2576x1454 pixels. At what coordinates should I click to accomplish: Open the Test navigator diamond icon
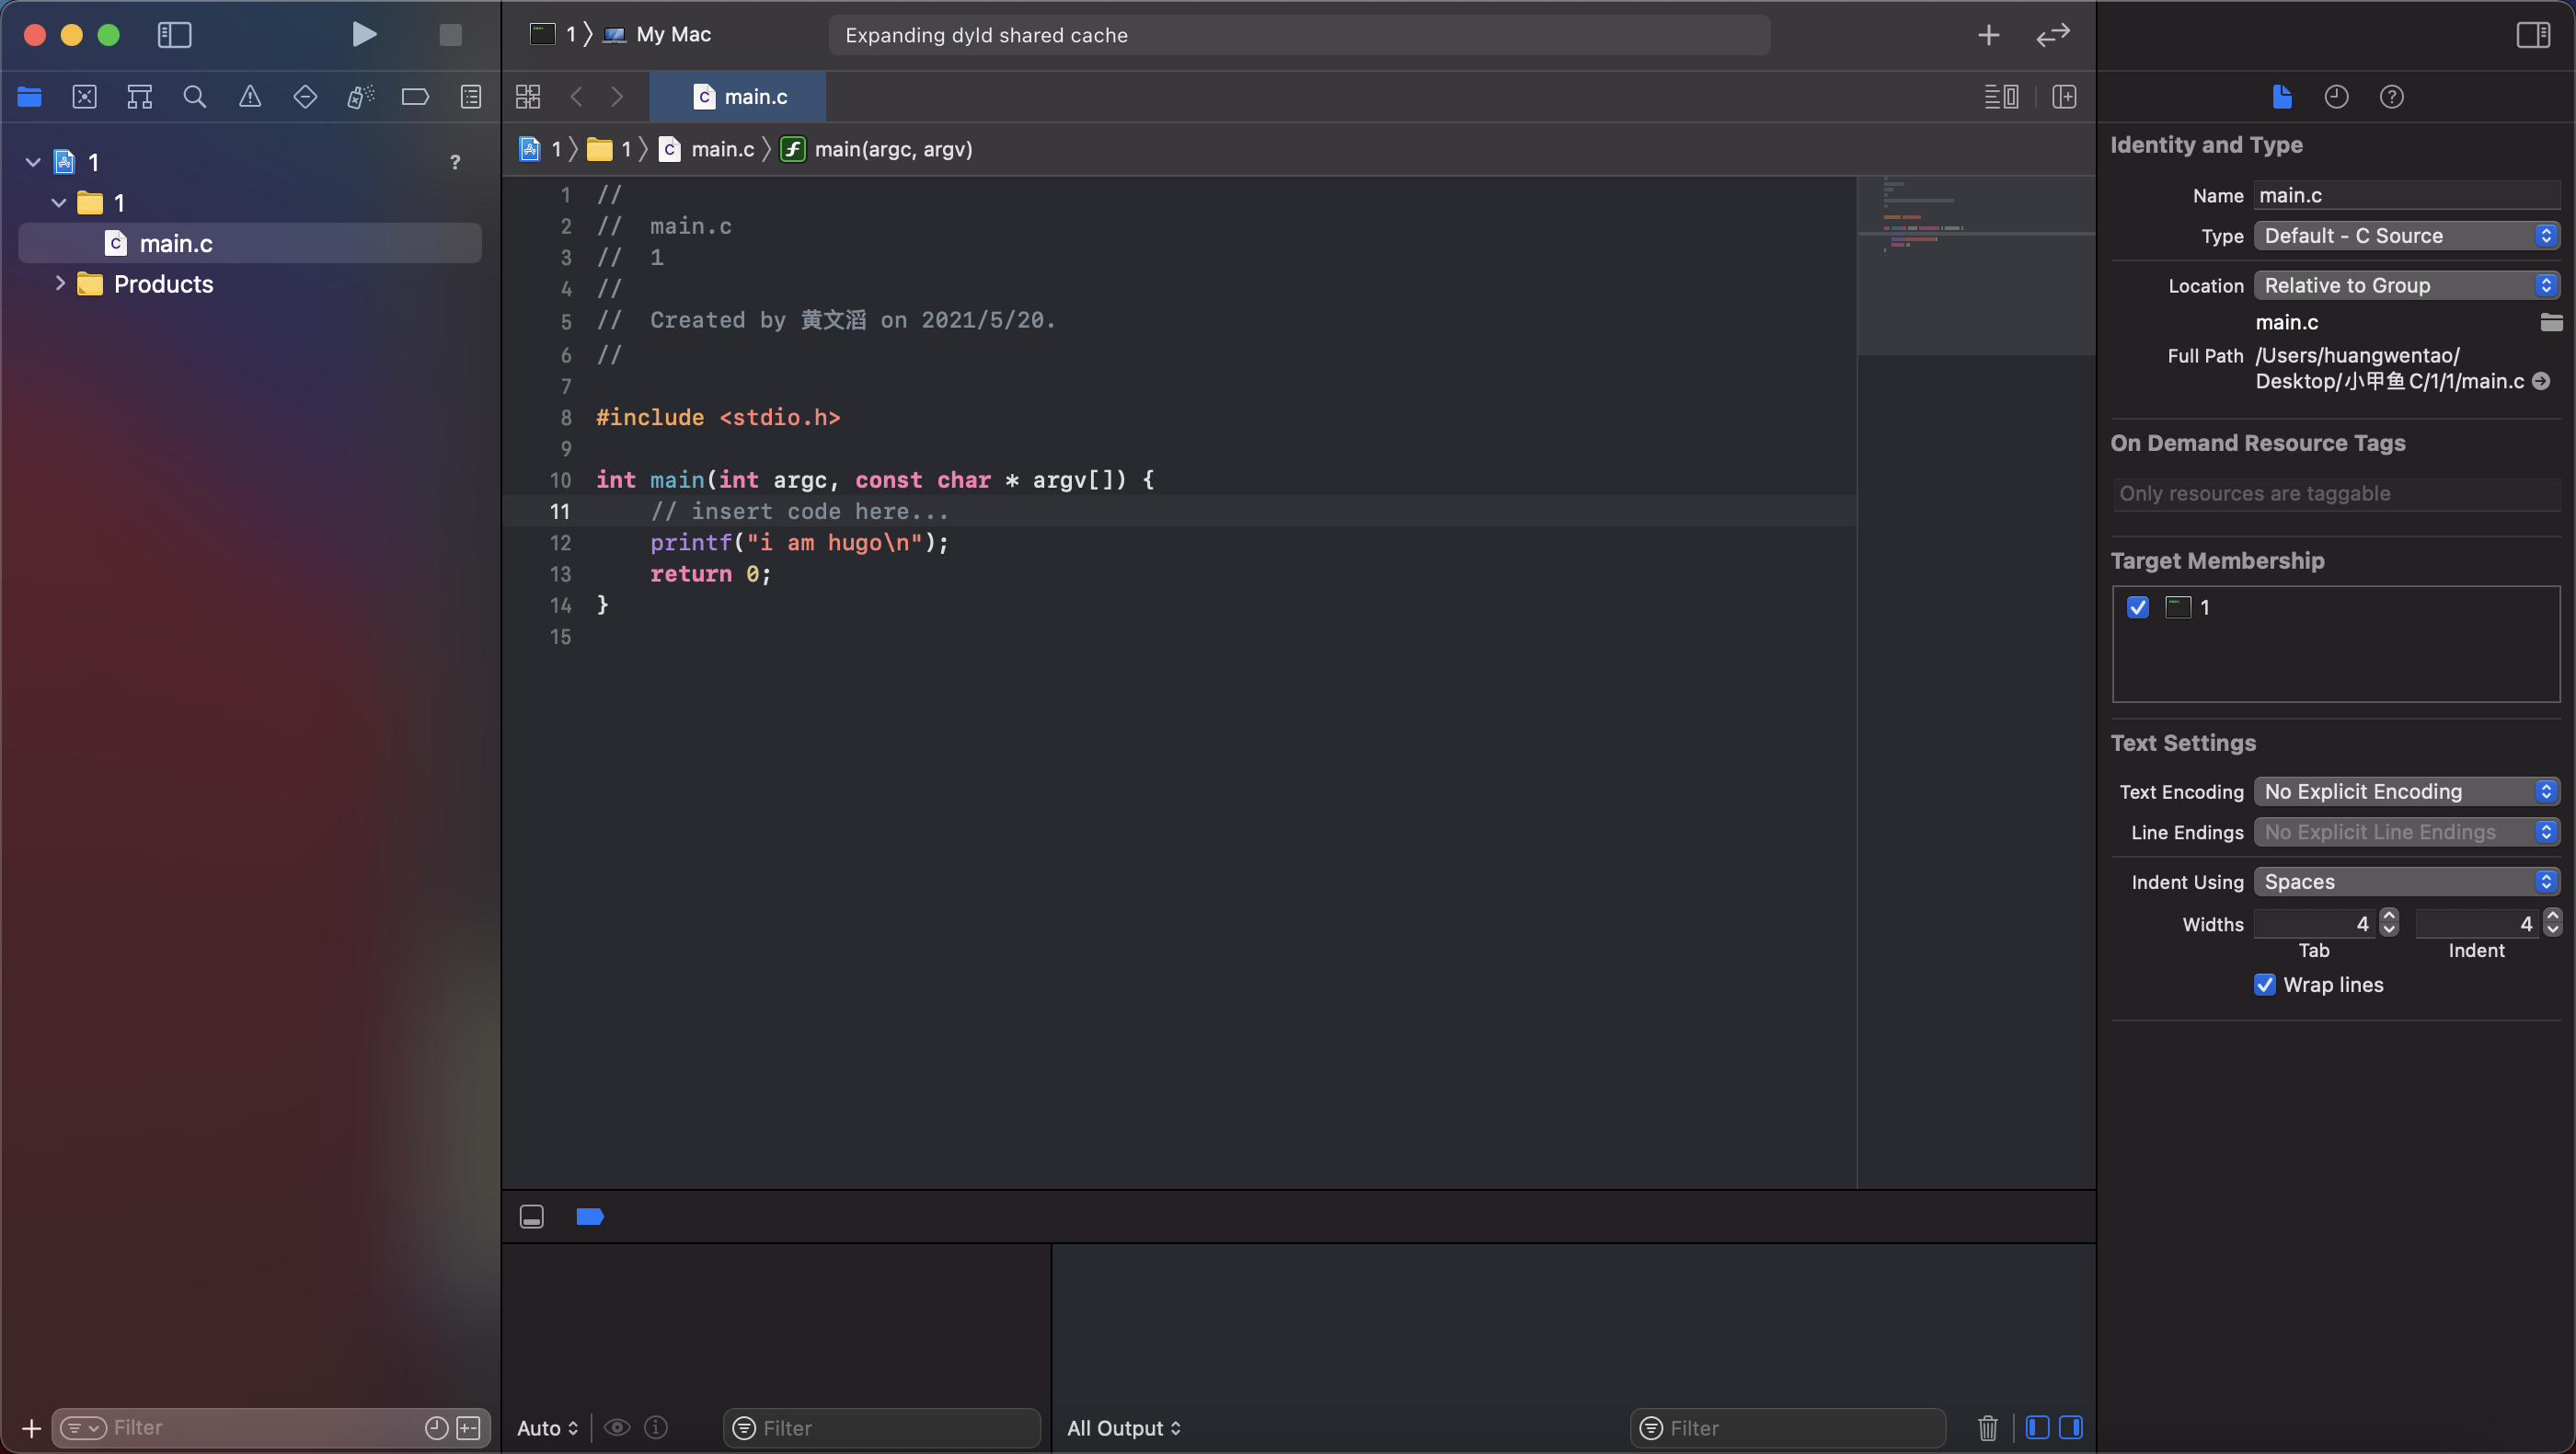(x=305, y=97)
